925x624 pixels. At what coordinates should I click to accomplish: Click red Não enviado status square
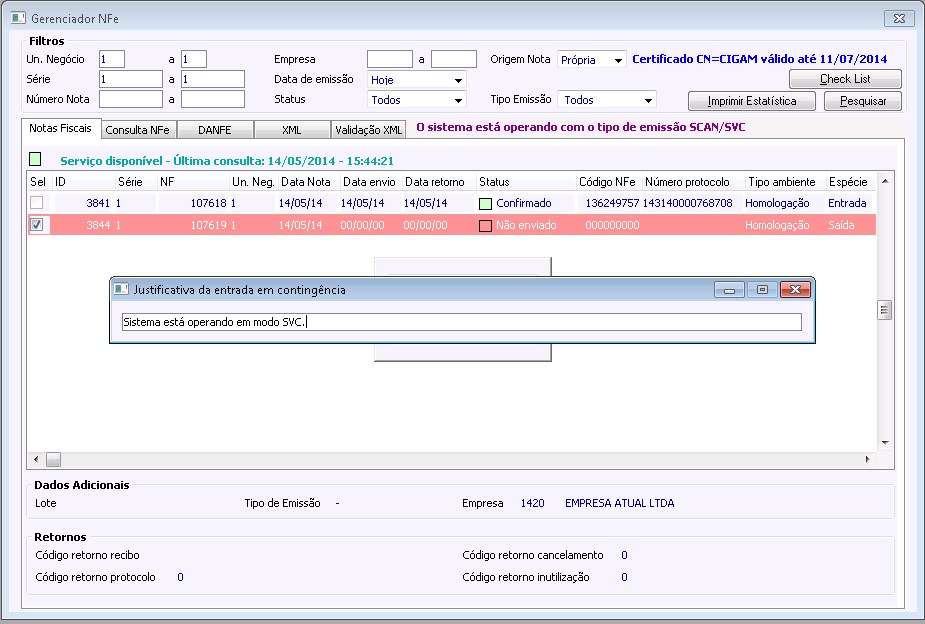[x=485, y=226]
